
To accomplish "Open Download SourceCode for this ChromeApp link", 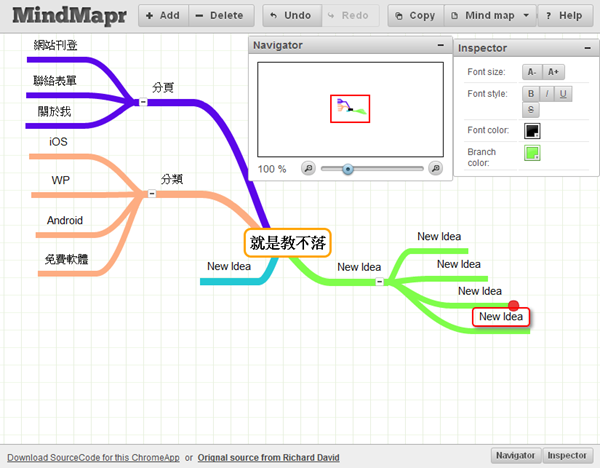I will [93, 458].
